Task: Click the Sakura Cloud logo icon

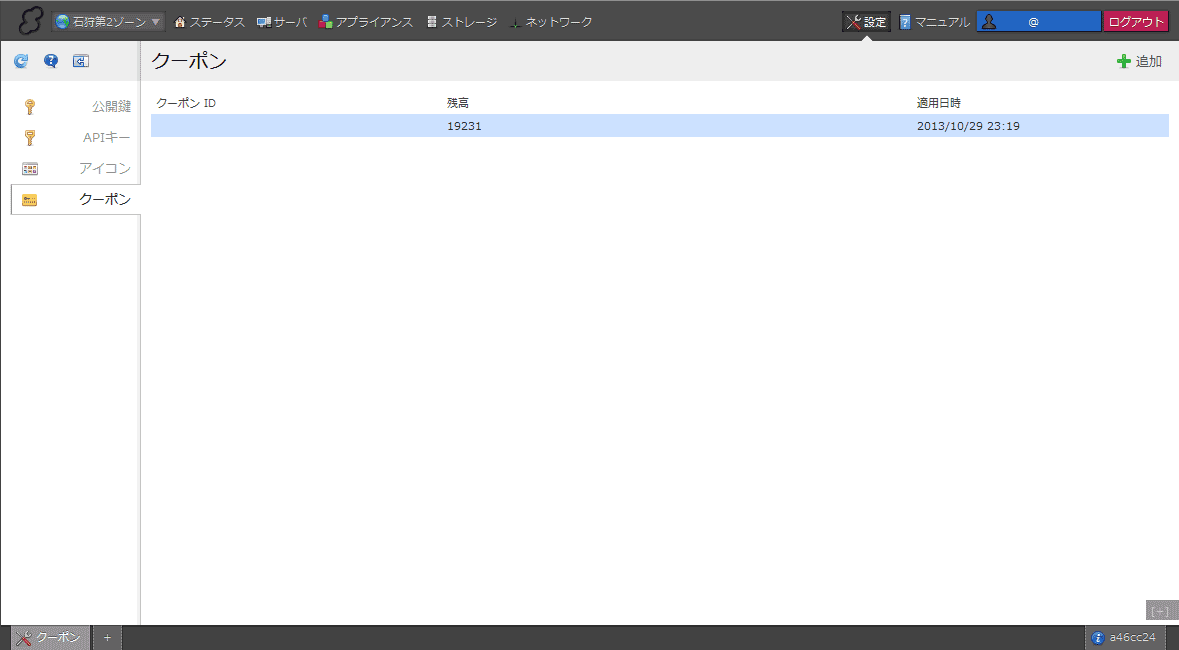Action: [x=30, y=21]
